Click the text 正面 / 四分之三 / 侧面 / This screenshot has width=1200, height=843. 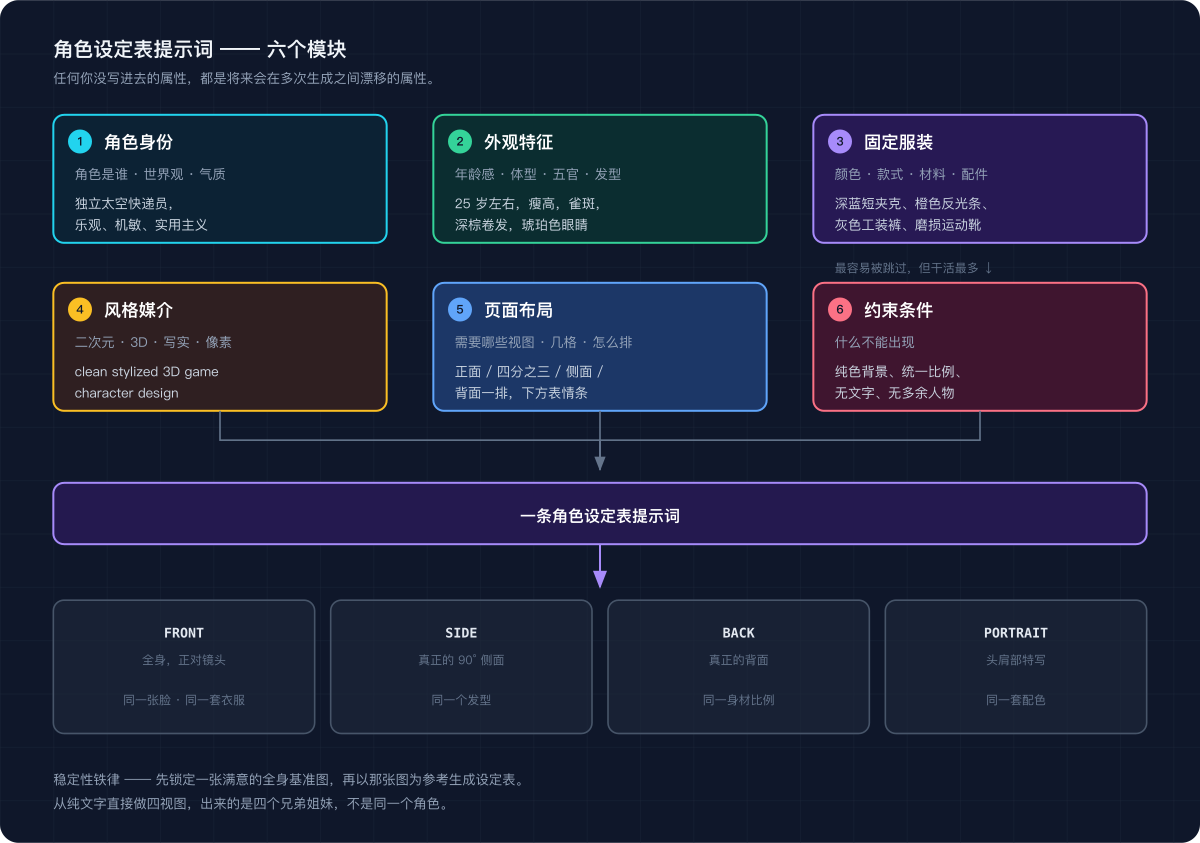[x=529, y=371]
